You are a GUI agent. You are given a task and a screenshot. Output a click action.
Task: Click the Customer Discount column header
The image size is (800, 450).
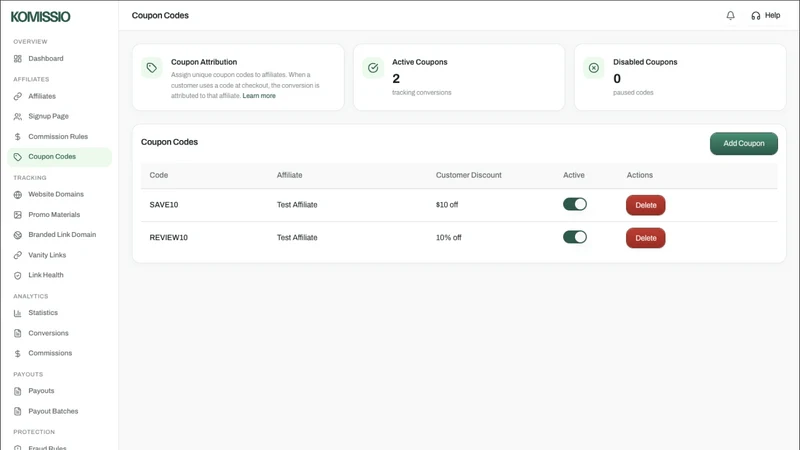tap(468, 175)
